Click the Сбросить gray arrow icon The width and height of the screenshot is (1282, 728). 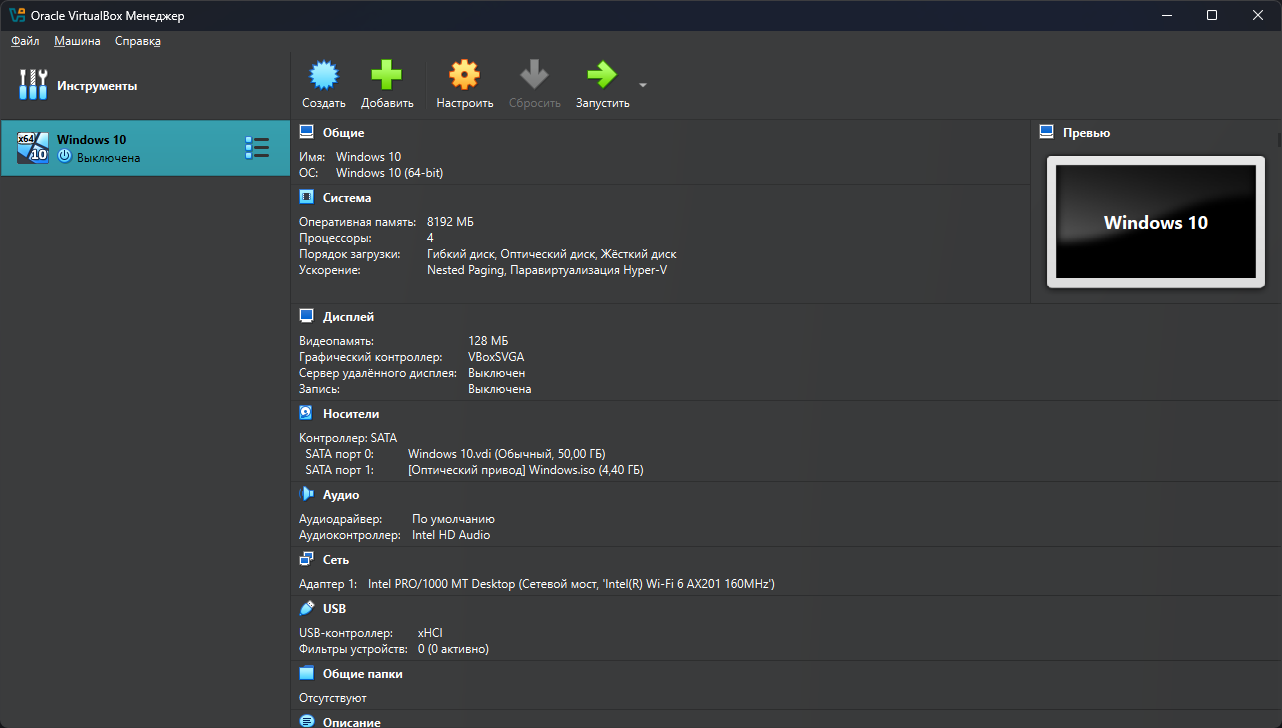(534, 75)
